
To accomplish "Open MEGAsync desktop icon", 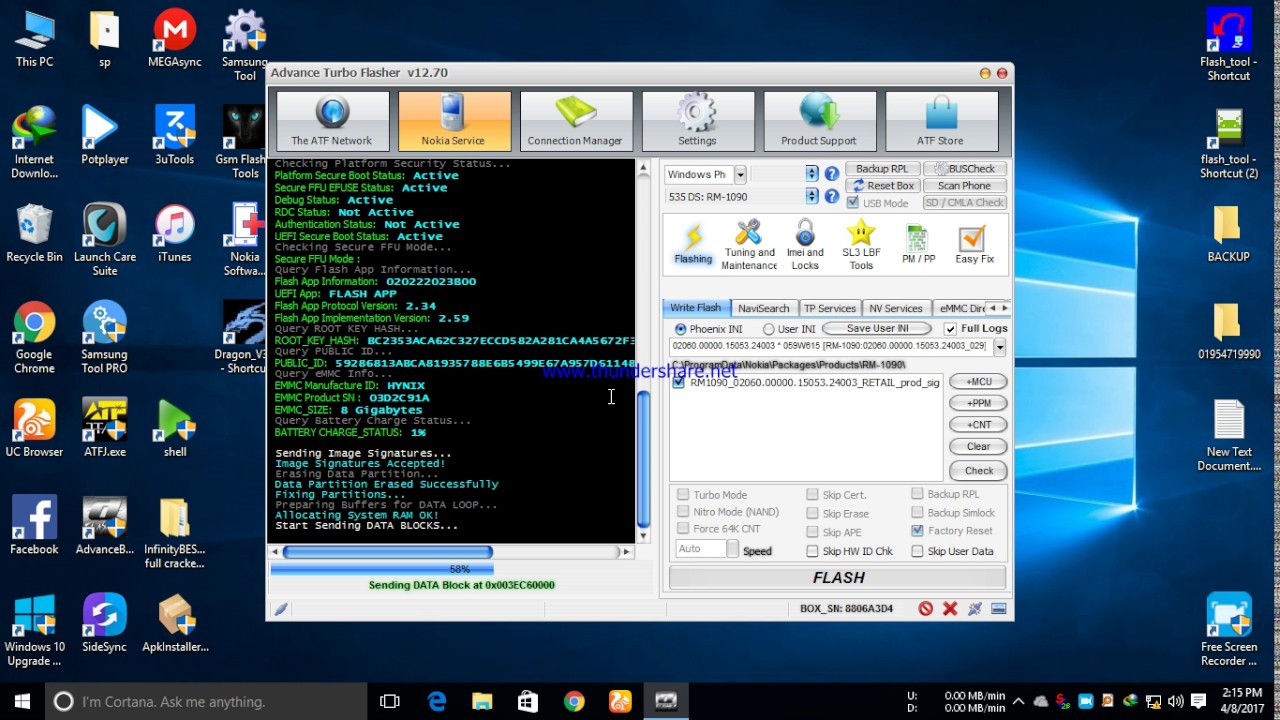I will tap(175, 38).
